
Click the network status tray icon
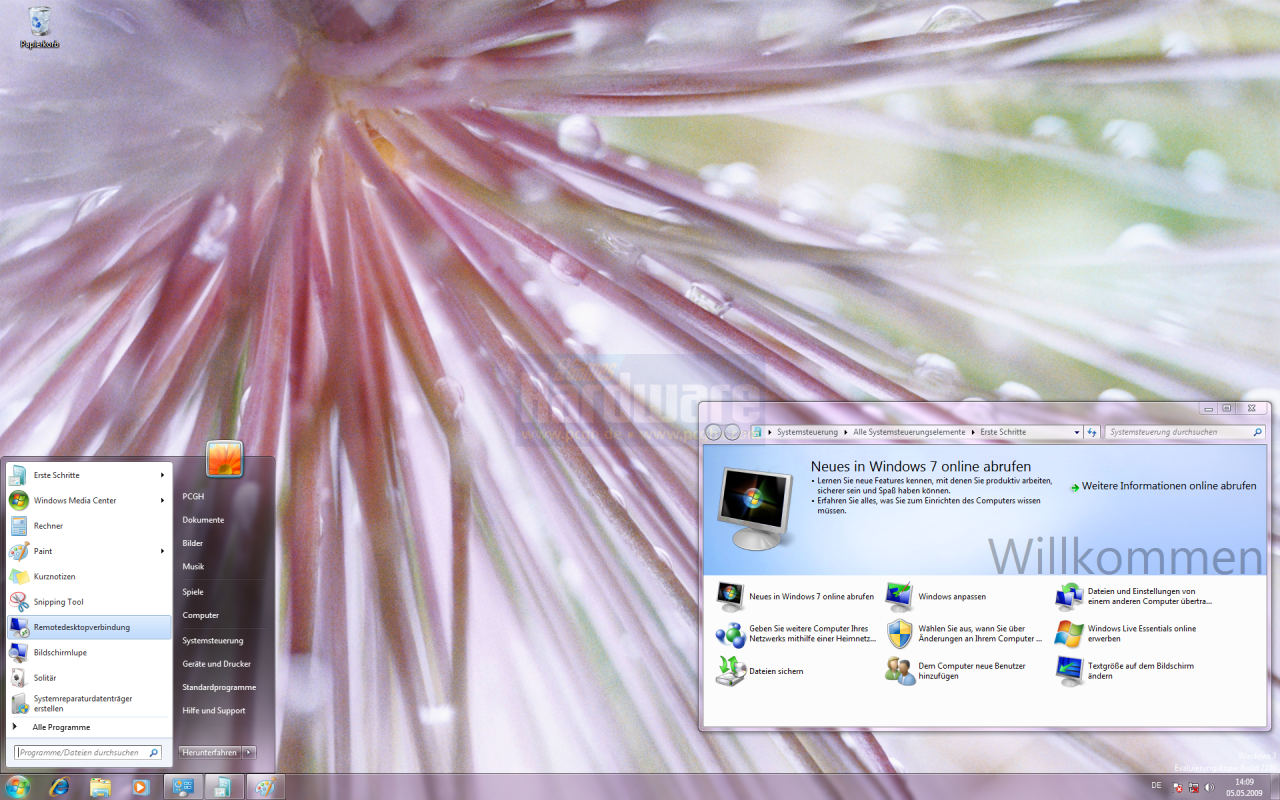click(1194, 787)
